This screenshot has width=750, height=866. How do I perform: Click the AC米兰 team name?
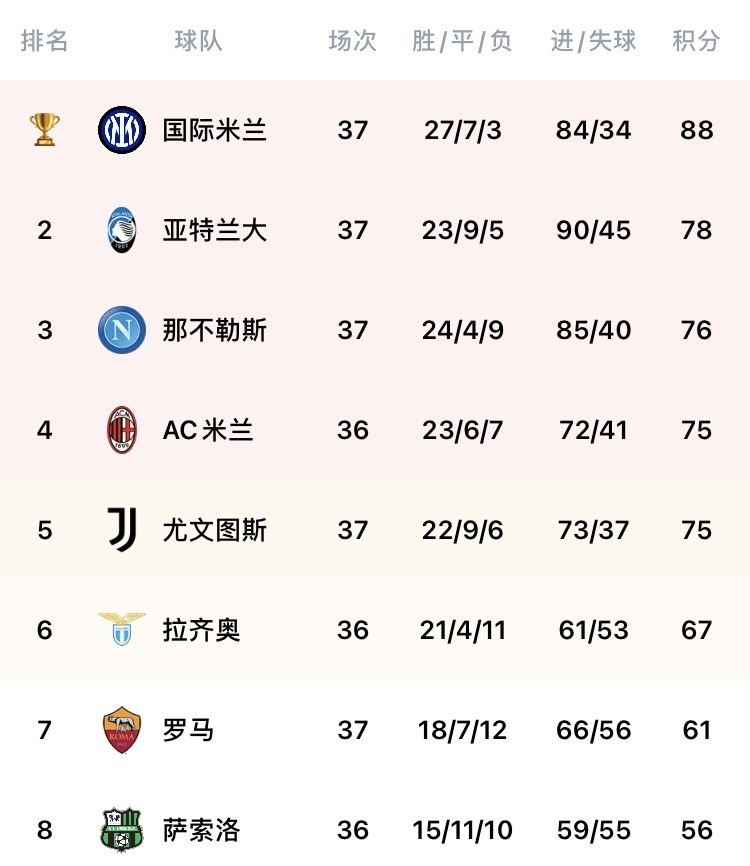(x=208, y=430)
